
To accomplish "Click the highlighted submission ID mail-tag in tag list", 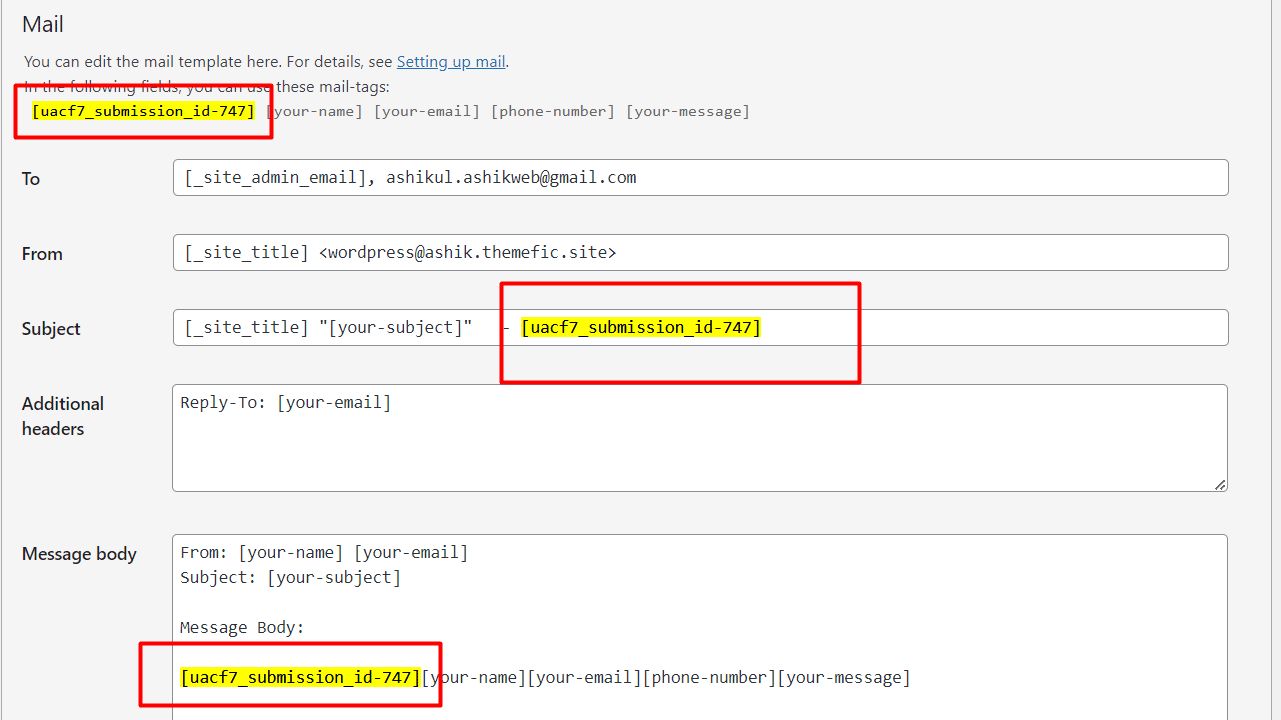I will tap(143, 111).
